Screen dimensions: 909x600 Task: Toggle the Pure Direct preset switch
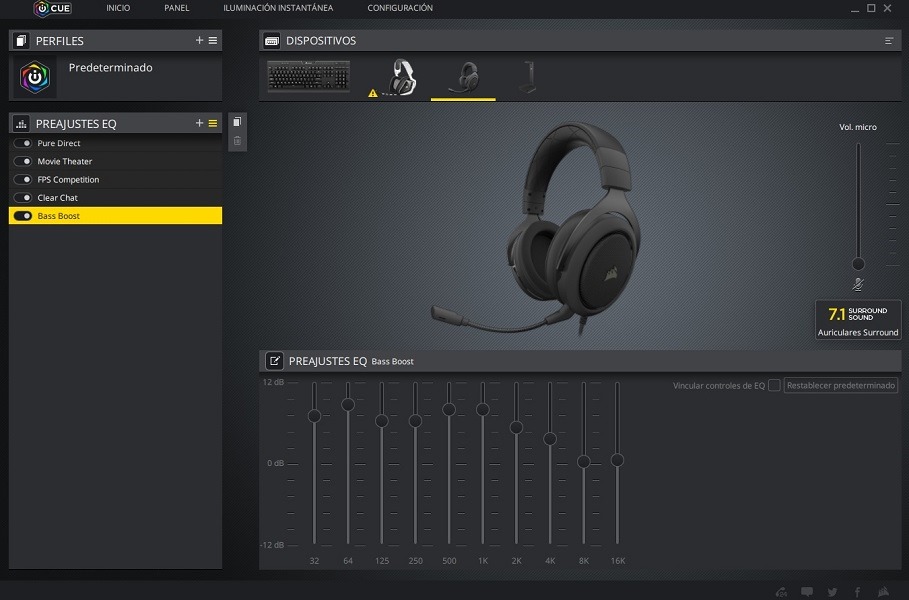click(23, 144)
